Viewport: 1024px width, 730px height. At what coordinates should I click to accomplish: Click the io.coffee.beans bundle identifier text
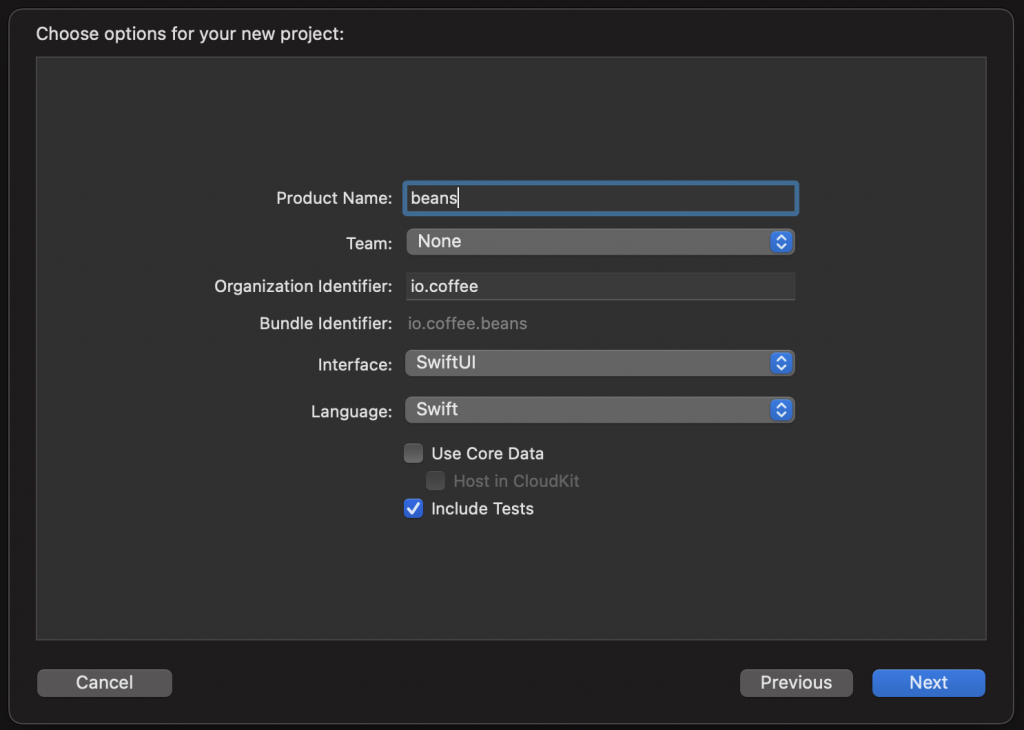(468, 324)
